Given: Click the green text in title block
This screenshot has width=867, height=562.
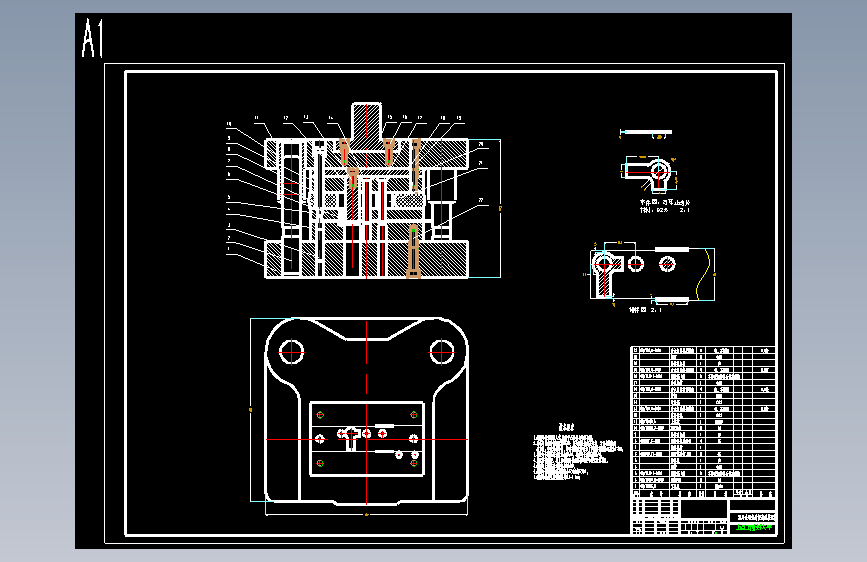Looking at the screenshot, I should 755,528.
